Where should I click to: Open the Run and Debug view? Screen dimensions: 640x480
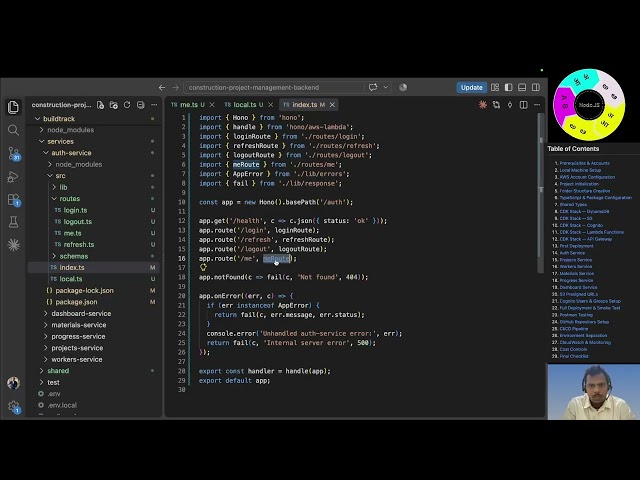coord(13,177)
